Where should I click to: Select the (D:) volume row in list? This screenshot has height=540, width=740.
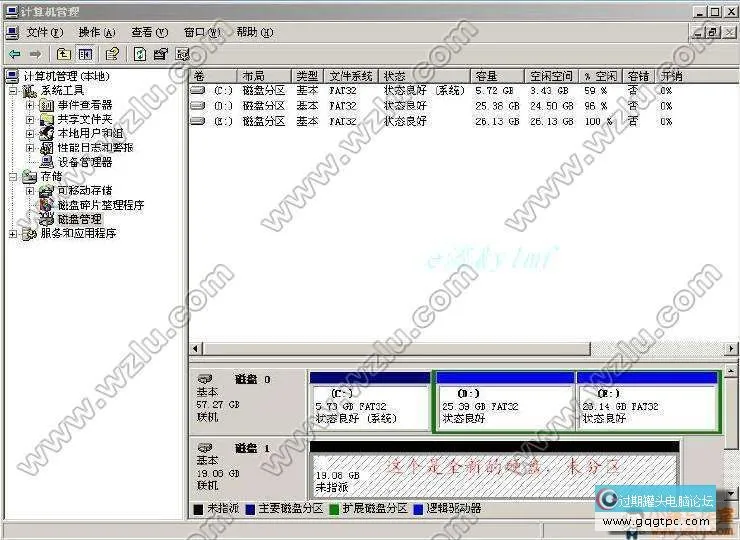(x=431, y=106)
